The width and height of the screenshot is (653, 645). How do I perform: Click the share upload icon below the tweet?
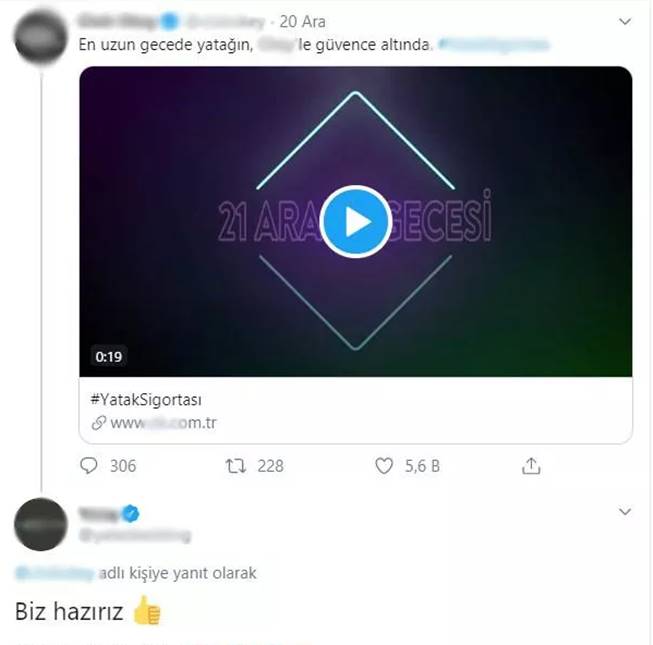click(x=531, y=466)
